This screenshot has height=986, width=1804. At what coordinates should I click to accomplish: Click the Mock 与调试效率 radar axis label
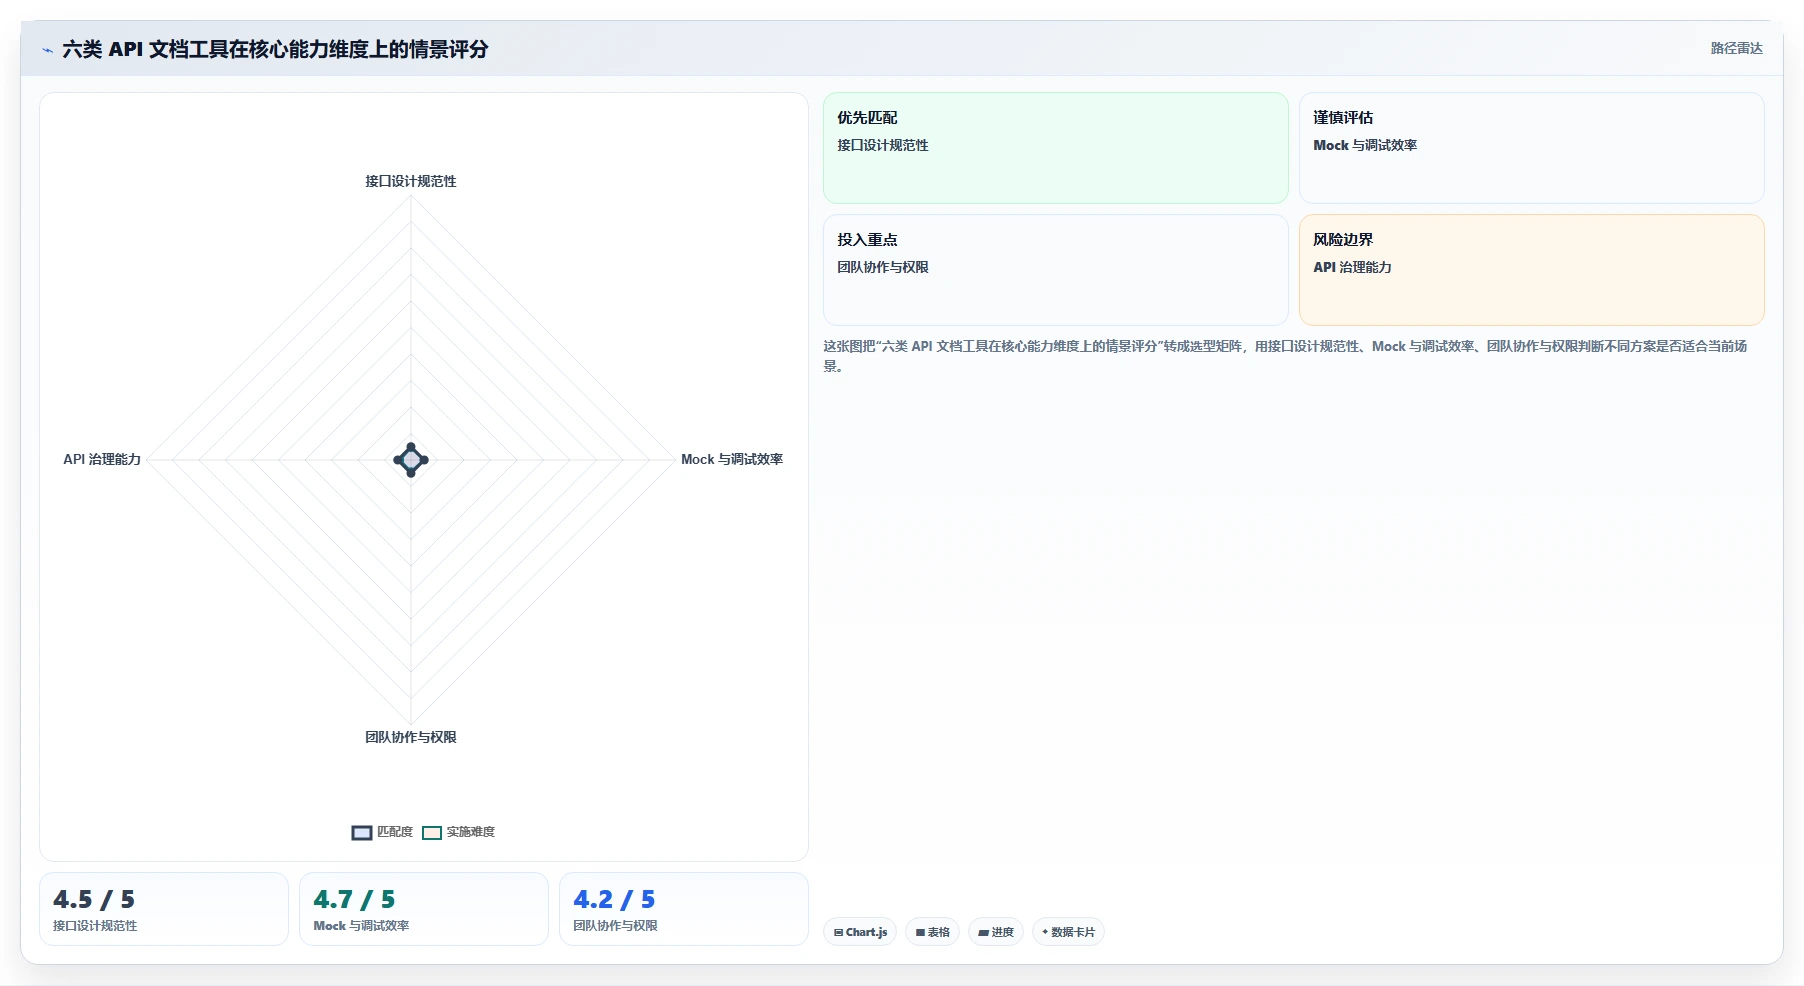732,459
